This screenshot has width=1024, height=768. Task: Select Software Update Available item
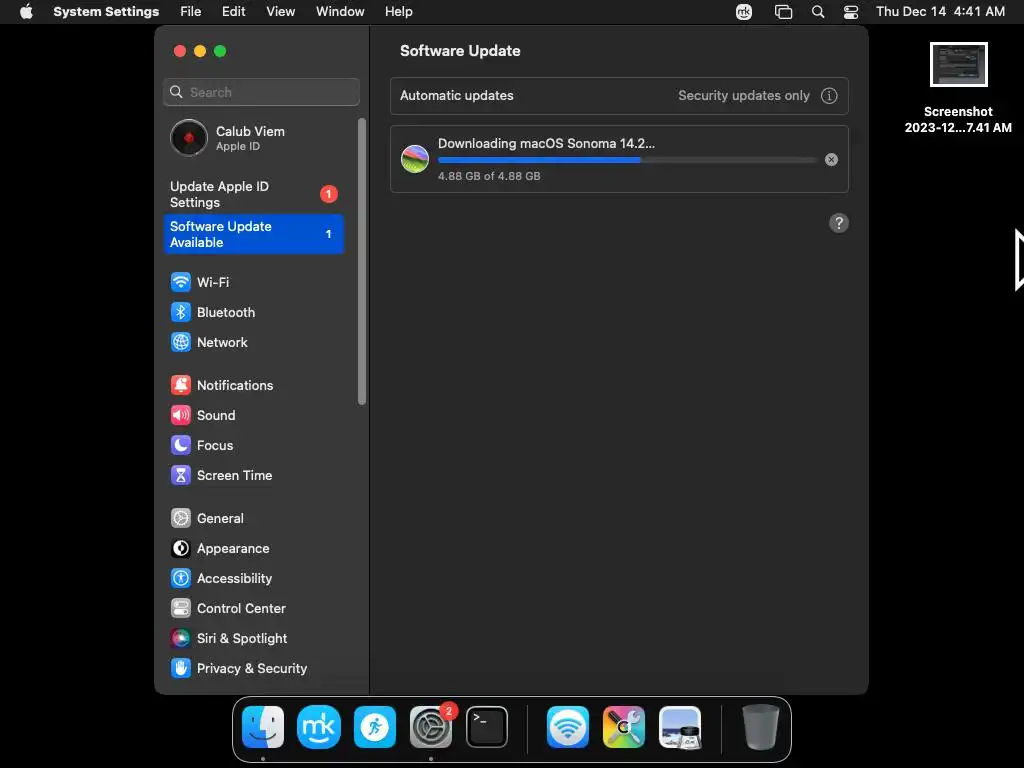click(x=253, y=234)
